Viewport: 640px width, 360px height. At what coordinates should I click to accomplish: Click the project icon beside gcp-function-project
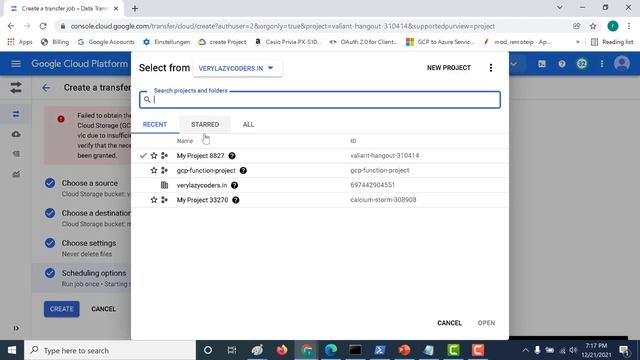[x=164, y=170]
